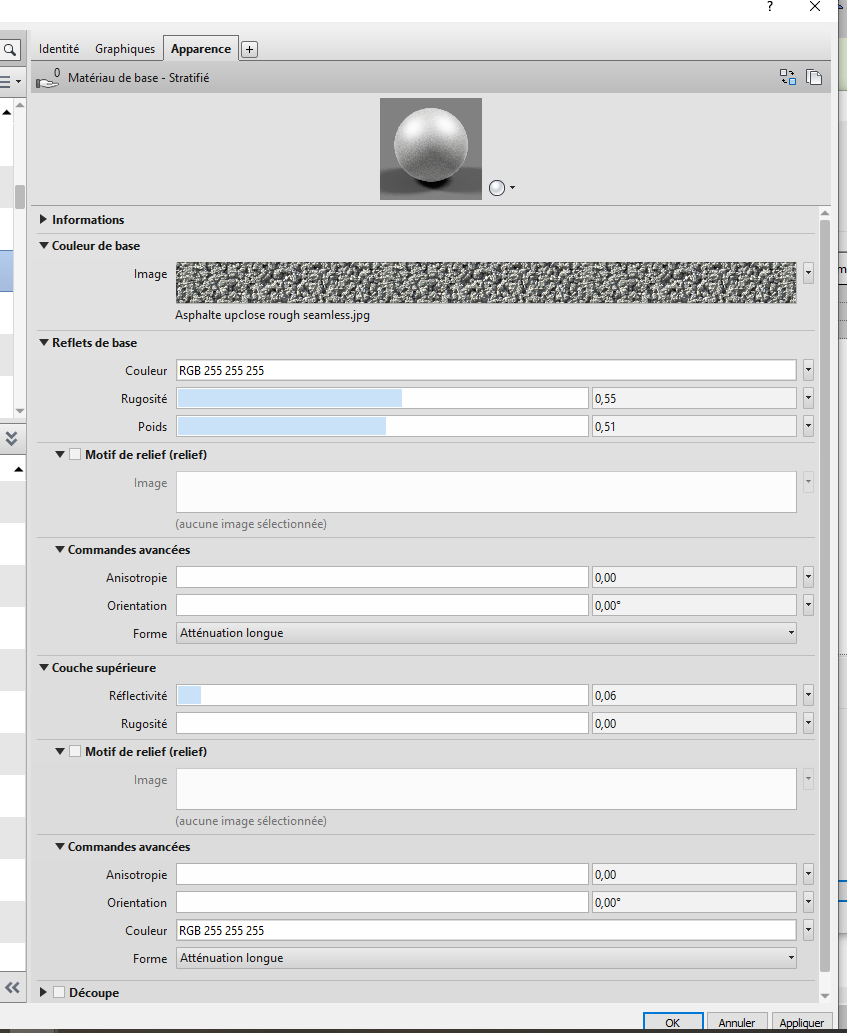This screenshot has height=1033, width=847.
Task: Open the preview render options circle icon
Action: [x=496, y=188]
